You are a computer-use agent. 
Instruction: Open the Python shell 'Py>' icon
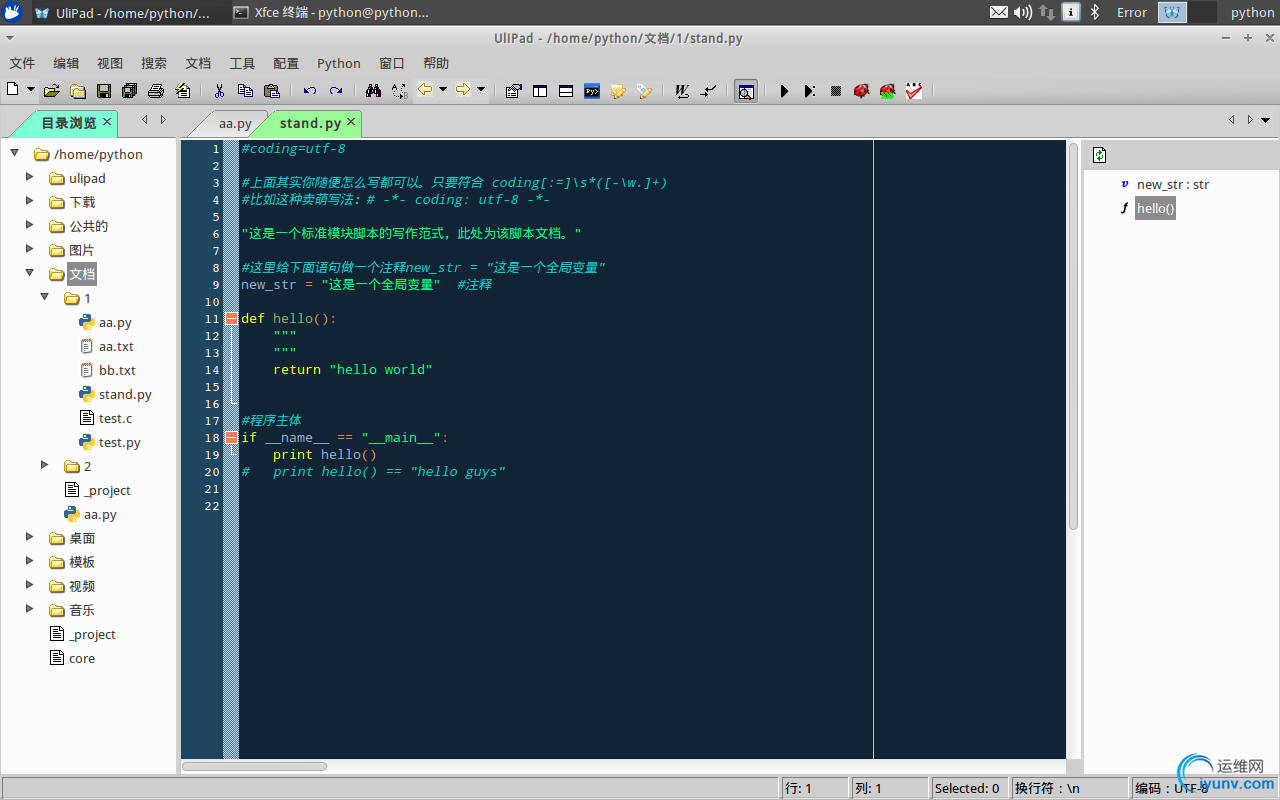pos(592,91)
